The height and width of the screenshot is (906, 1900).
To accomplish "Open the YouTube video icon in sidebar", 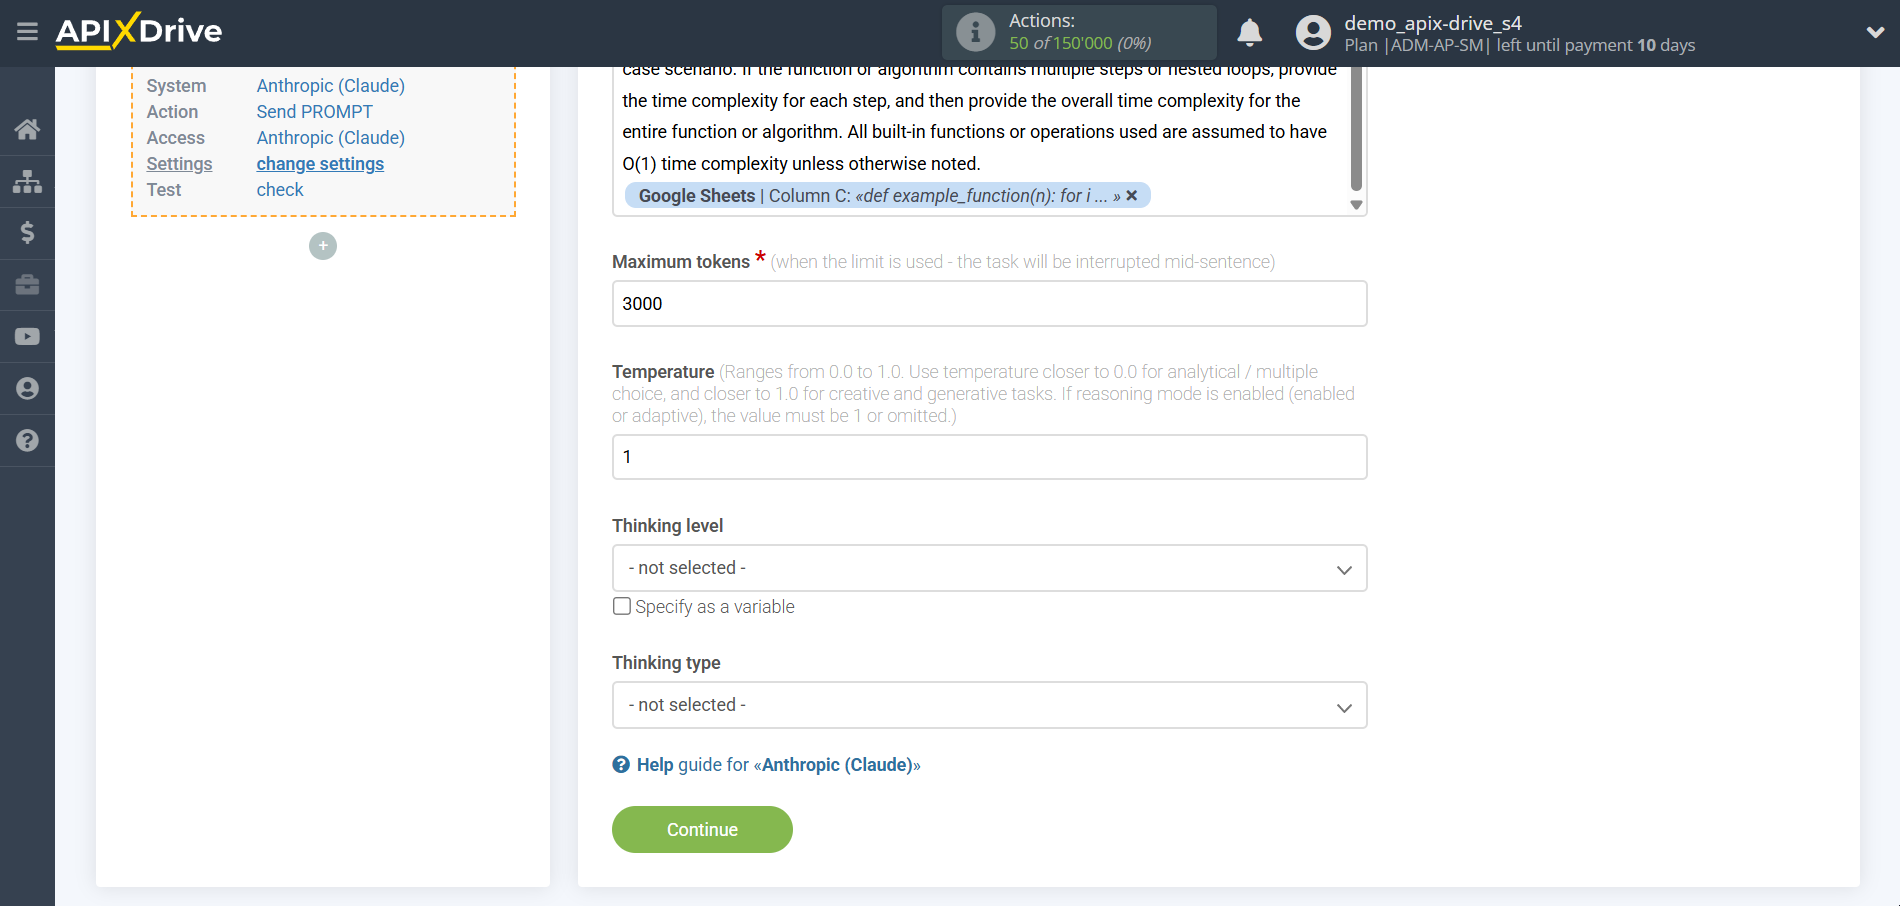I will [x=27, y=337].
